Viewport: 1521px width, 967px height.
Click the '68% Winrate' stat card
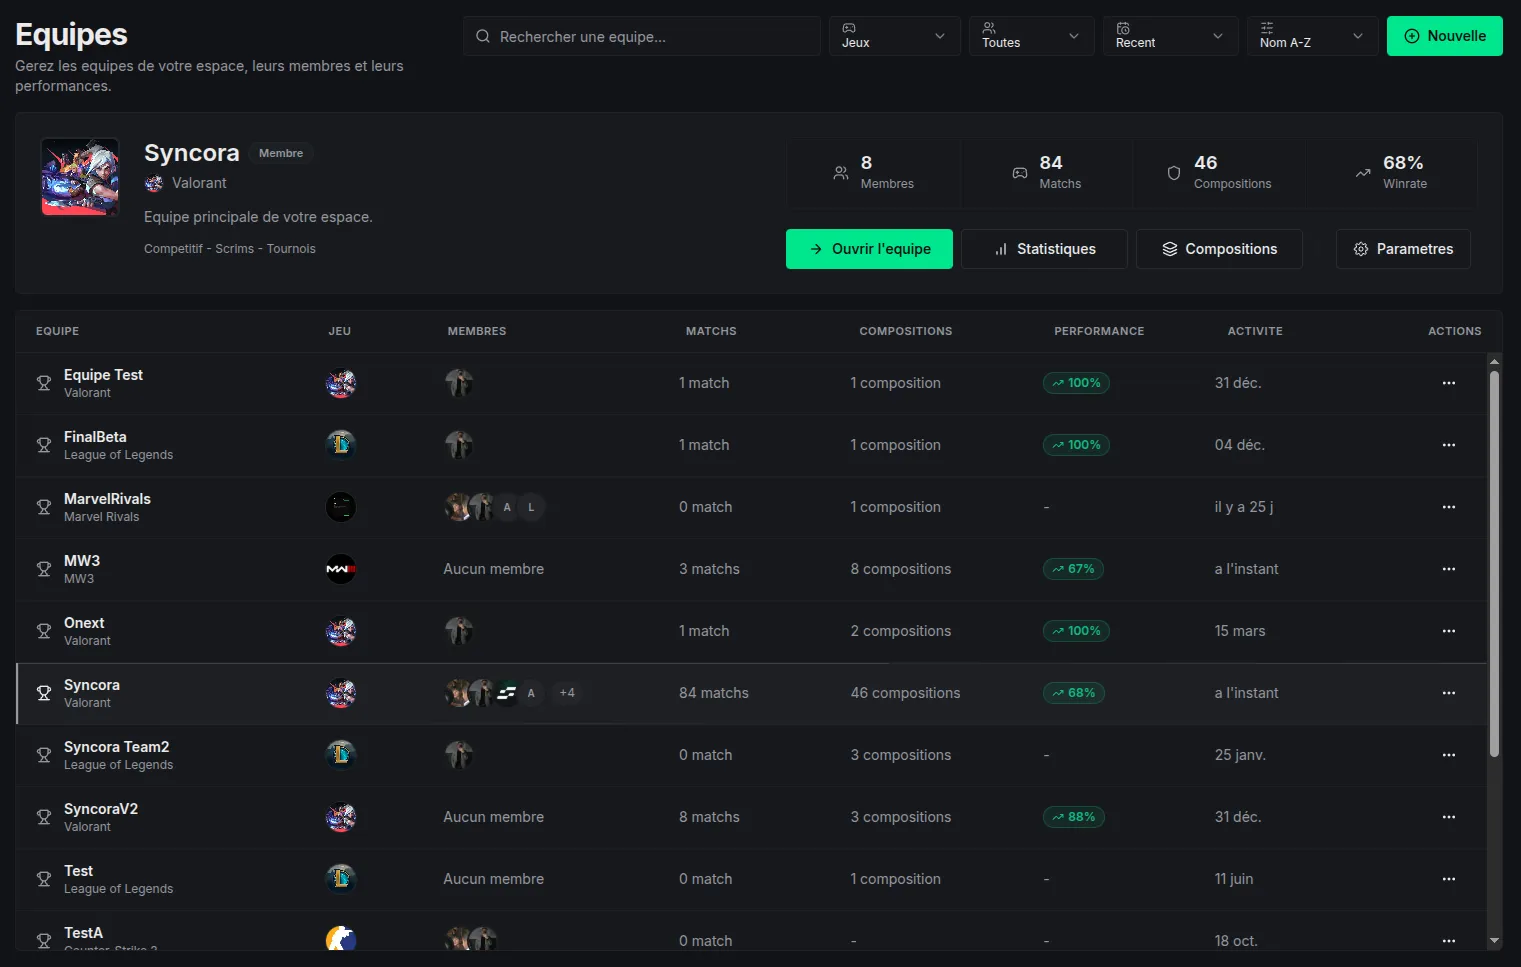(x=1392, y=173)
